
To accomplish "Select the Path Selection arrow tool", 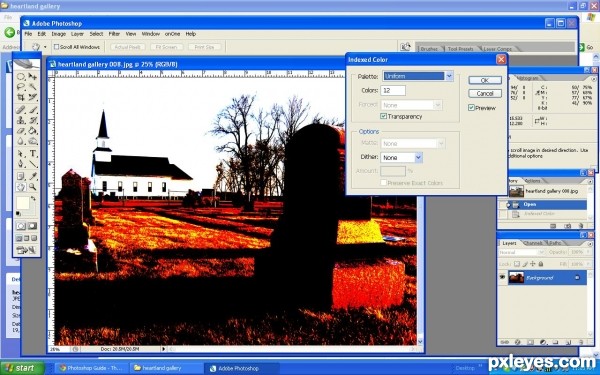I will click(x=21, y=154).
